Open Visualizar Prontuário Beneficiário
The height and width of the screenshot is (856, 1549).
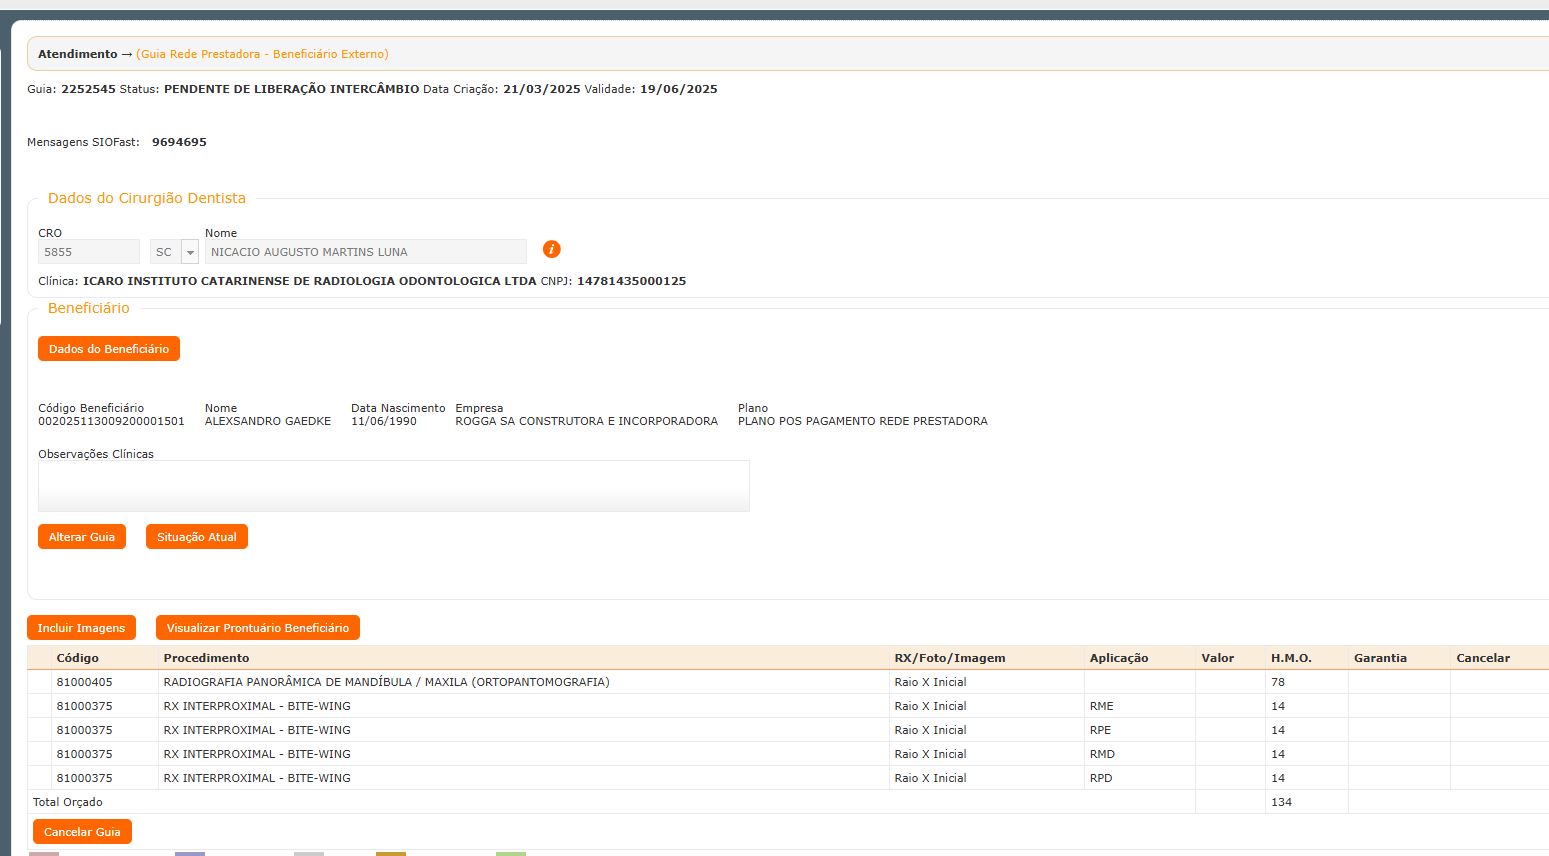click(x=257, y=628)
